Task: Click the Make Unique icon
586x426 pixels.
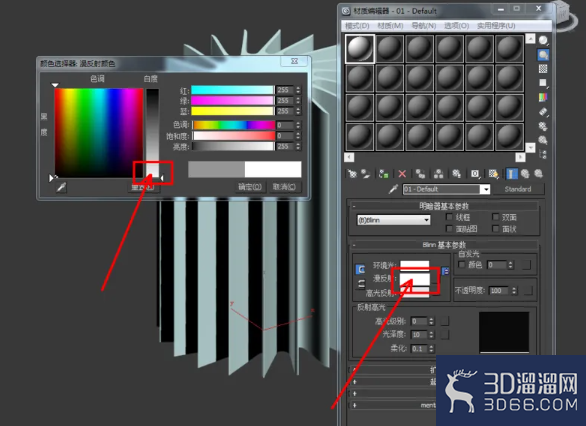Action: (x=439, y=174)
